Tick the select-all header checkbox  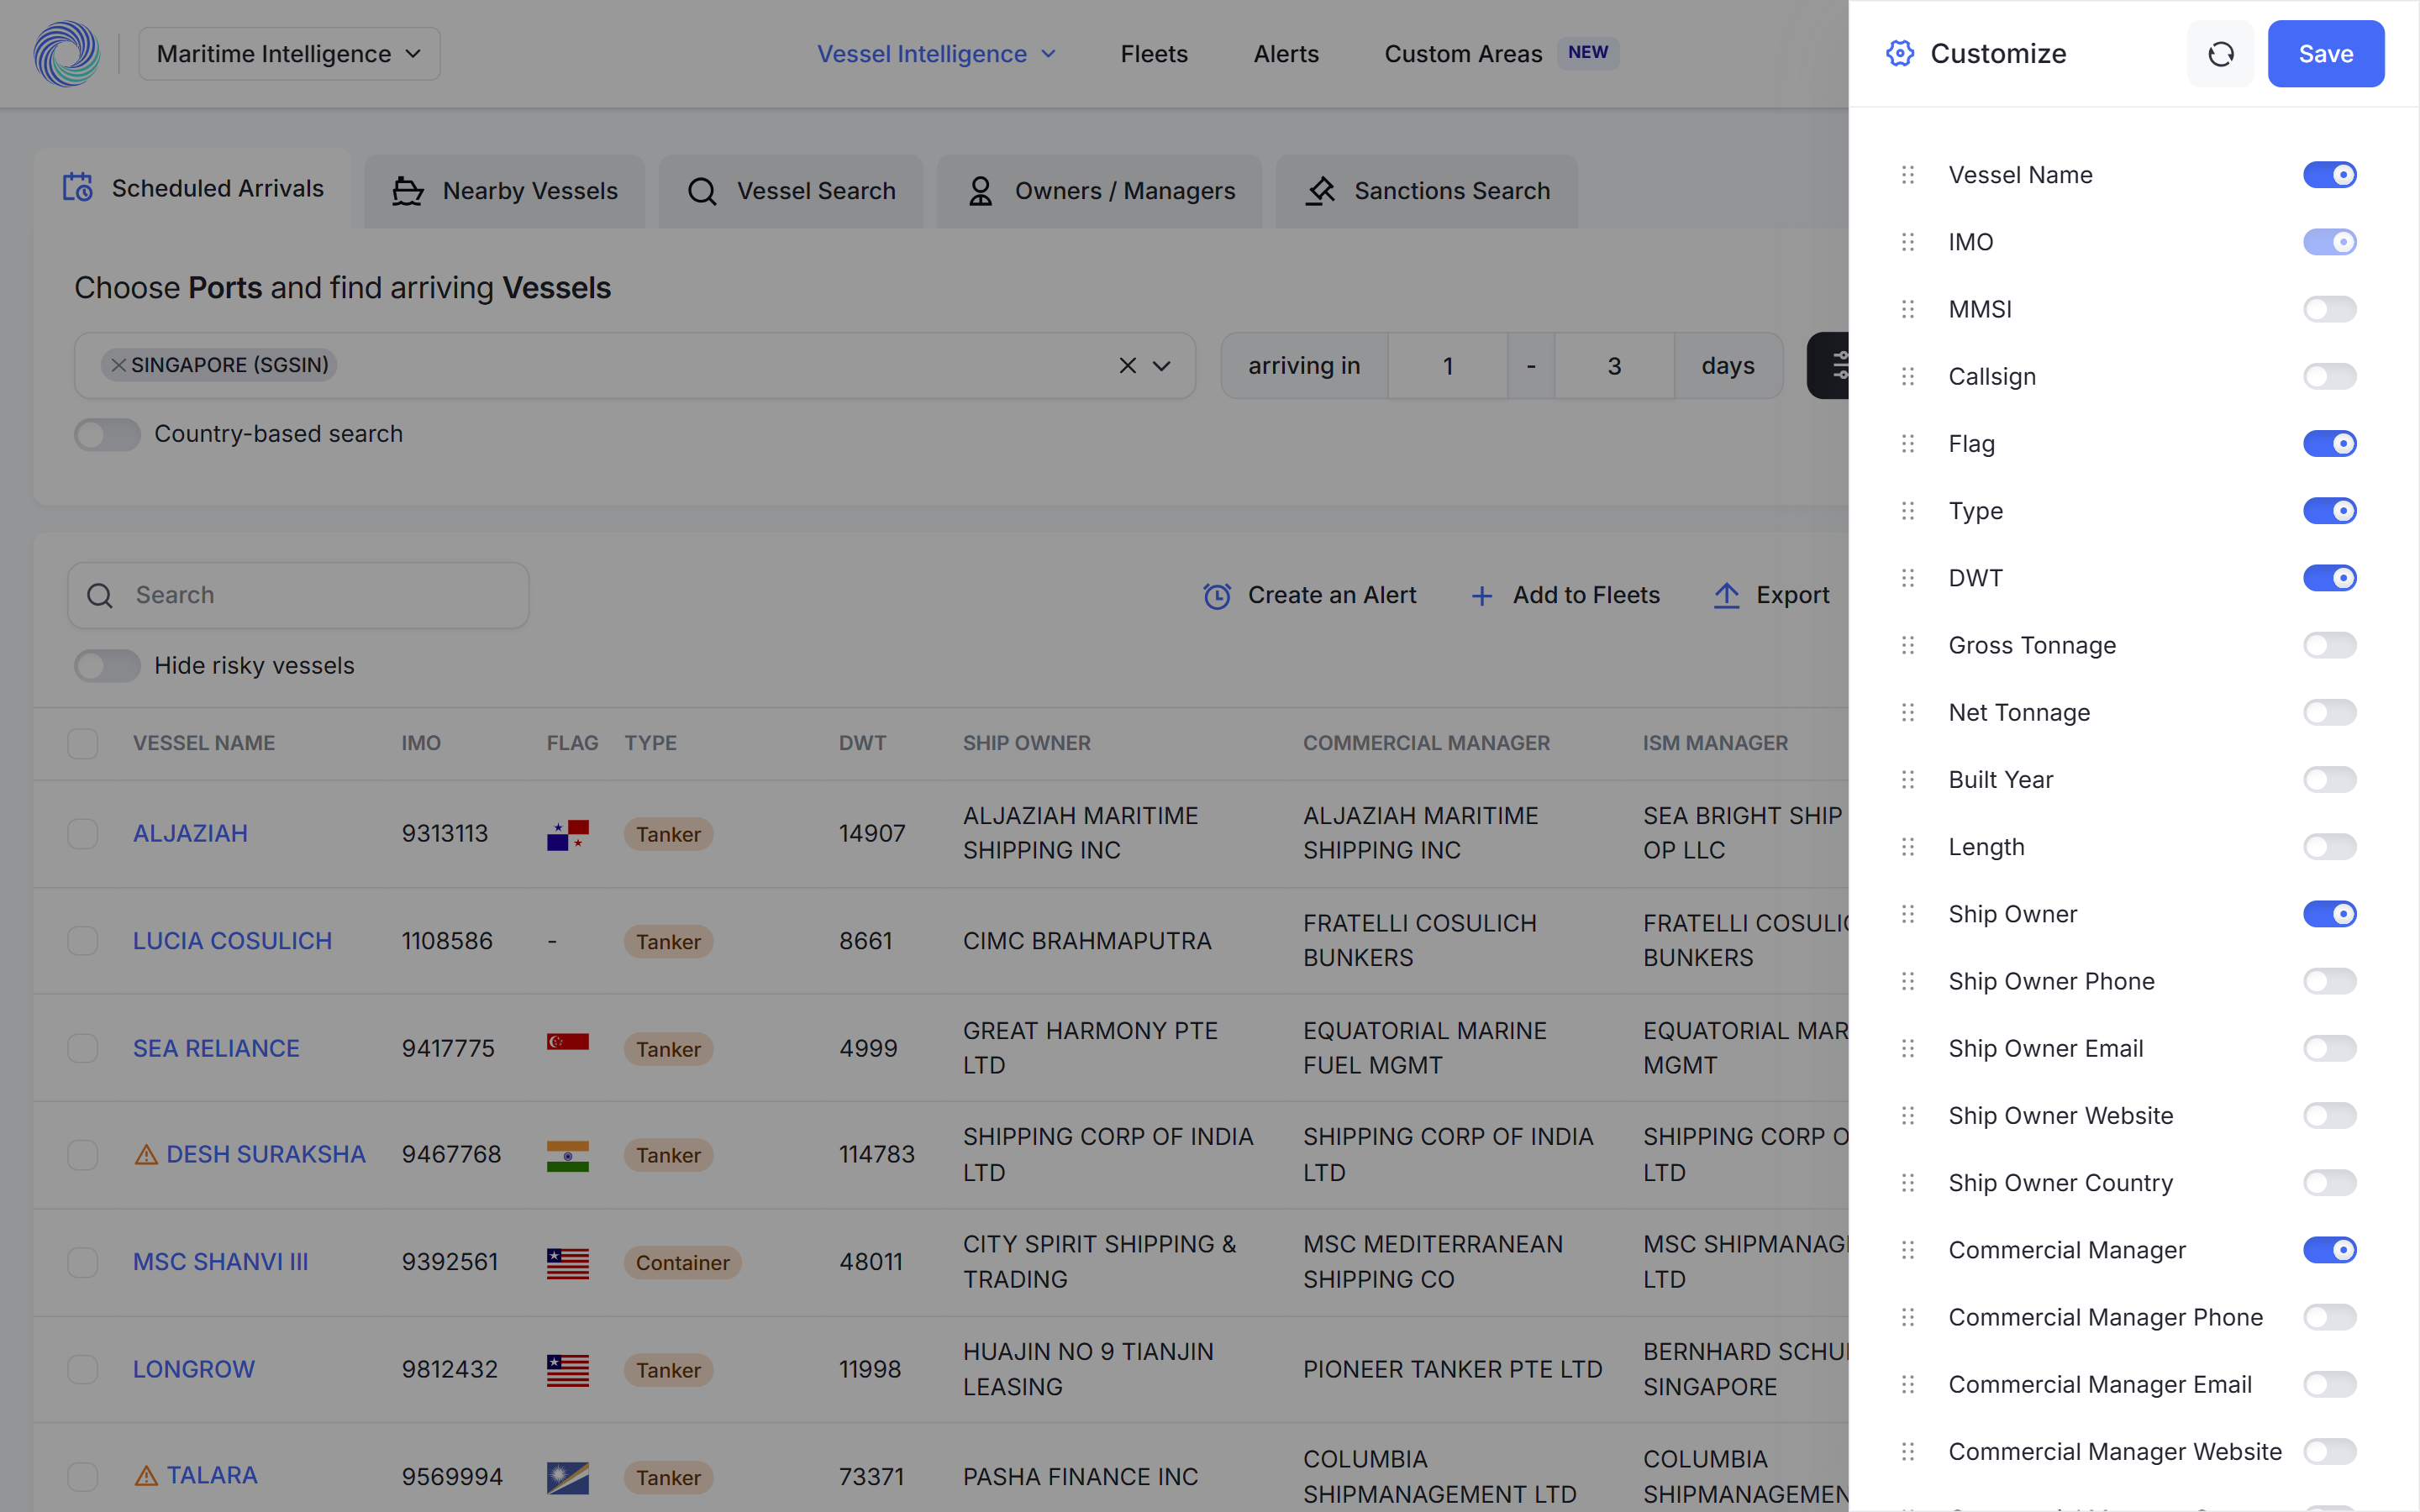point(83,743)
